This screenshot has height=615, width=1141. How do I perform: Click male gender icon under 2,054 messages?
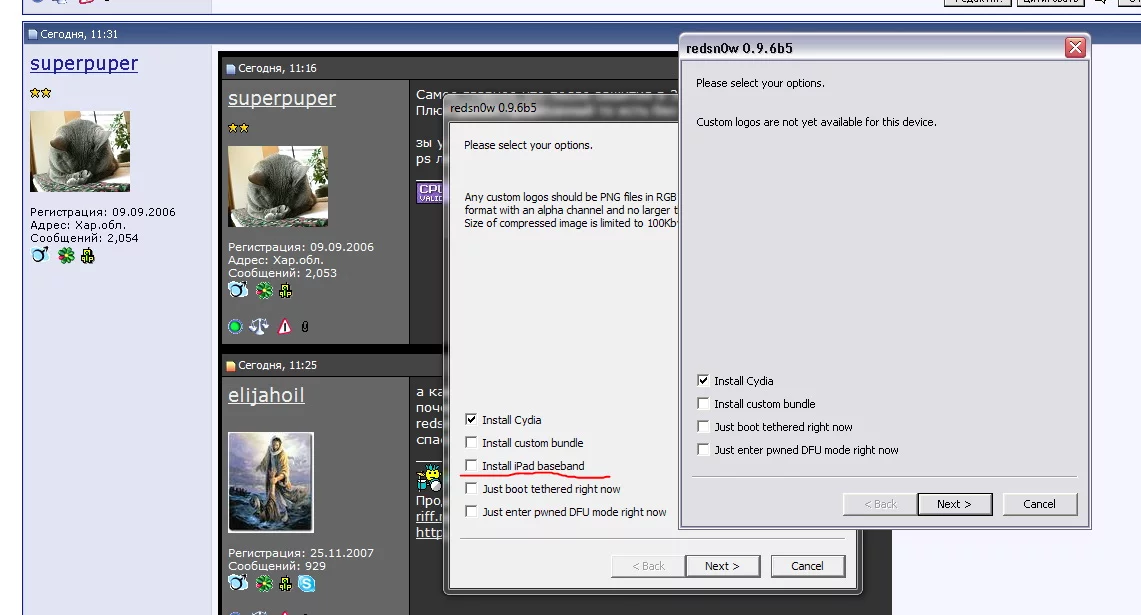click(40, 255)
